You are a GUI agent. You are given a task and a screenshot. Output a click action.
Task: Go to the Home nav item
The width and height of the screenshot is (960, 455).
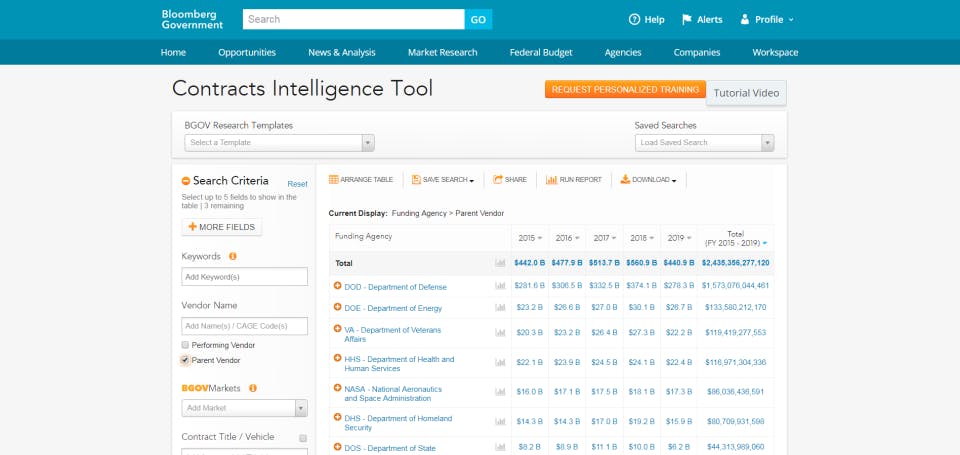click(173, 53)
